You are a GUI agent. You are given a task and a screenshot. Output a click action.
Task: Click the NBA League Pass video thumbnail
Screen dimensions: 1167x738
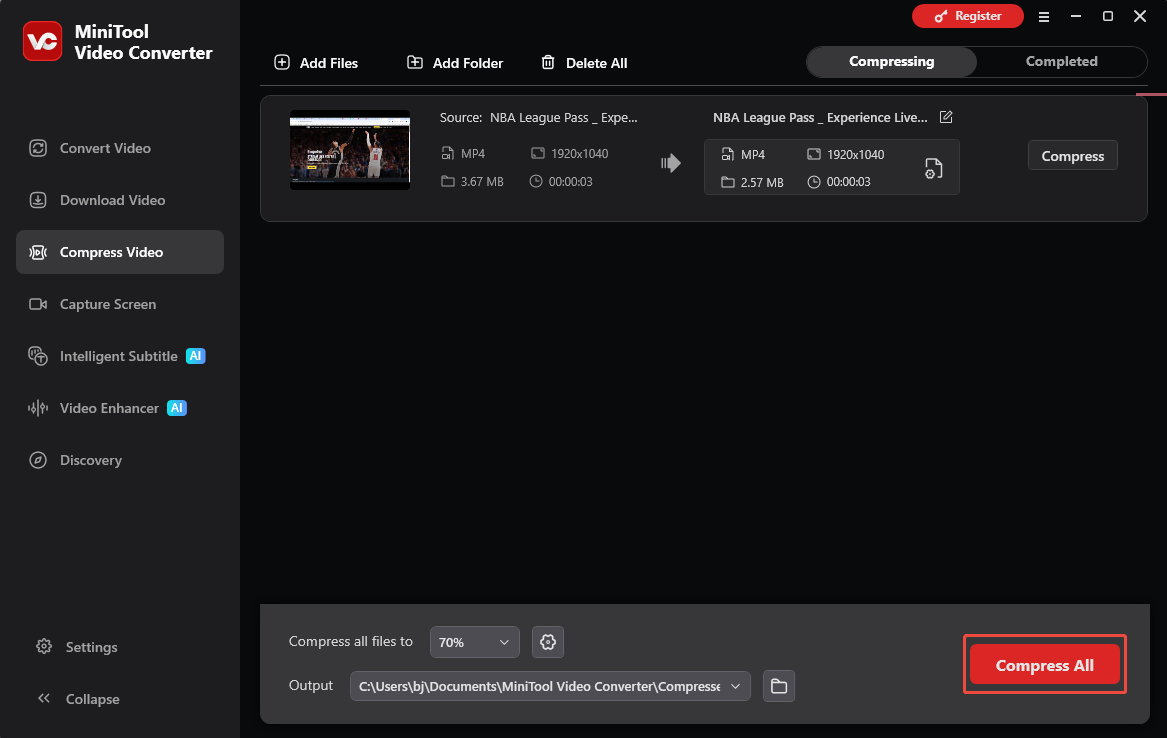click(350, 150)
